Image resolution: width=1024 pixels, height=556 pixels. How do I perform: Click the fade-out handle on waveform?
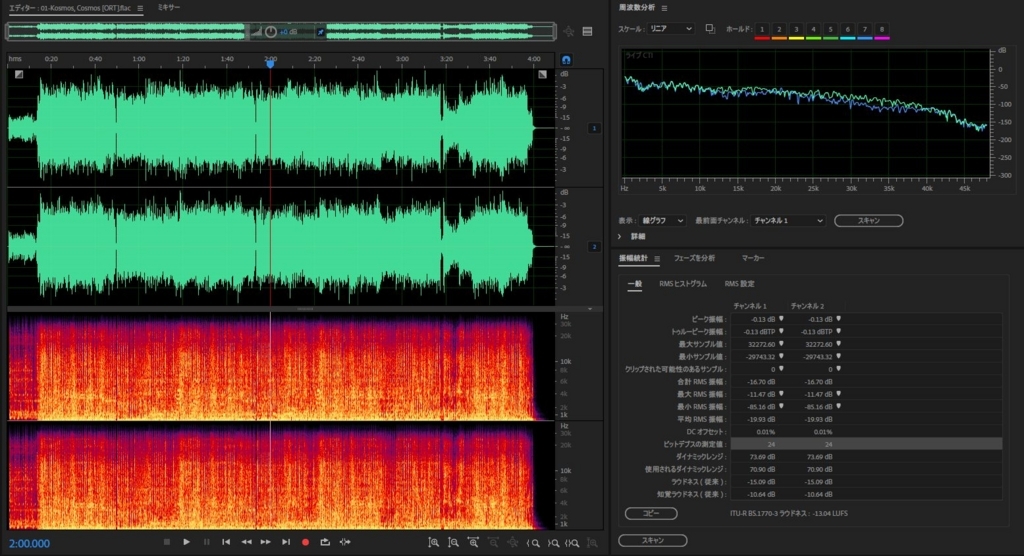pos(542,74)
